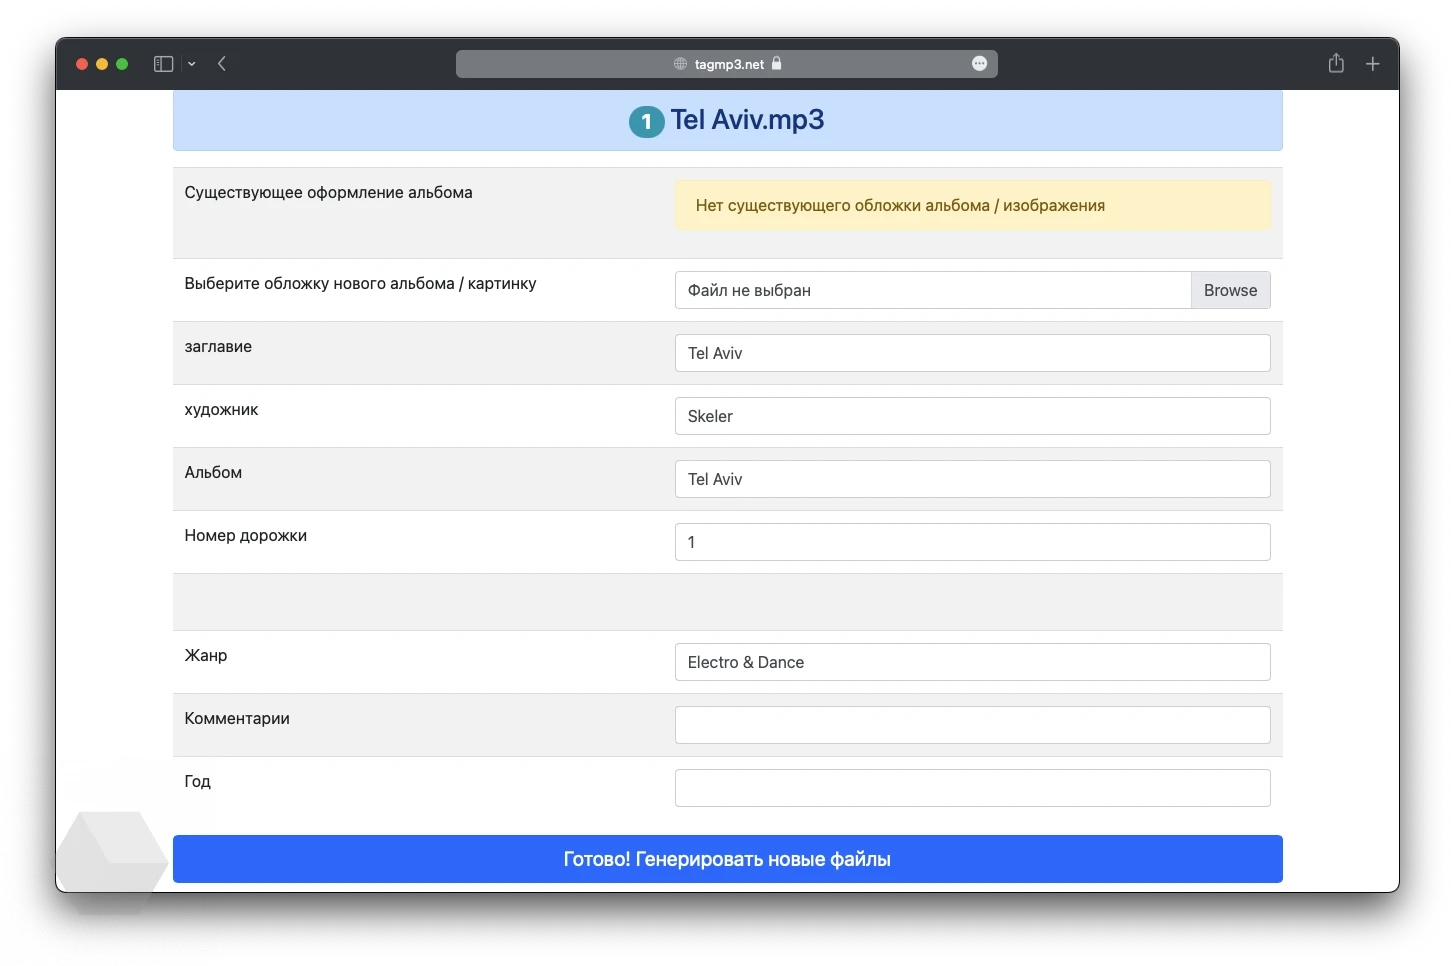Click the tagmp3.net address bar
The width and height of the screenshot is (1455, 966).
click(x=727, y=64)
